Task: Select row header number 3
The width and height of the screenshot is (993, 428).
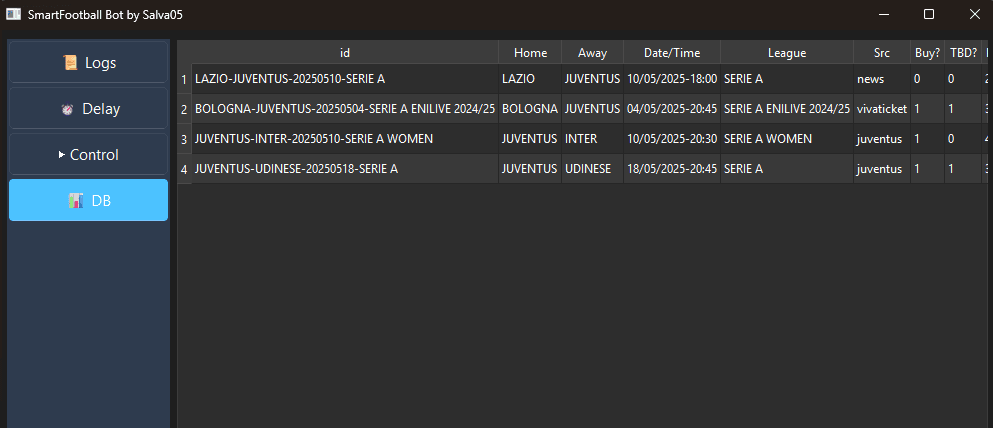Action: coord(184,139)
